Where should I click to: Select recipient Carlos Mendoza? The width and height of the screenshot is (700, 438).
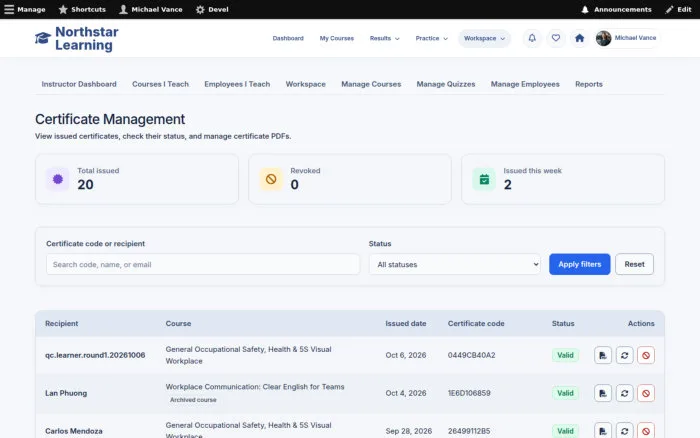pos(74,431)
